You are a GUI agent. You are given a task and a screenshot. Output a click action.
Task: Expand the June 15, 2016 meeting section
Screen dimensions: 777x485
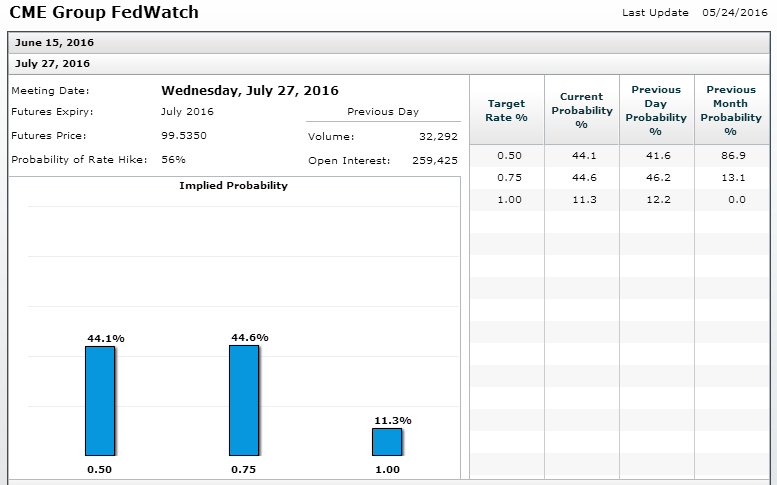click(x=389, y=43)
